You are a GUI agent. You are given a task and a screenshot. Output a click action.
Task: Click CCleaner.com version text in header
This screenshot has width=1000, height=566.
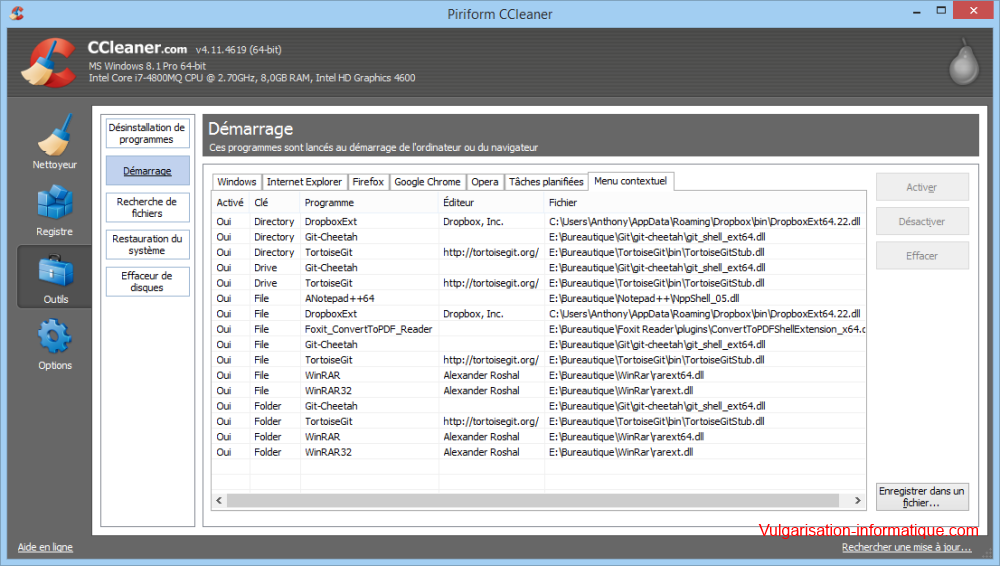click(184, 48)
